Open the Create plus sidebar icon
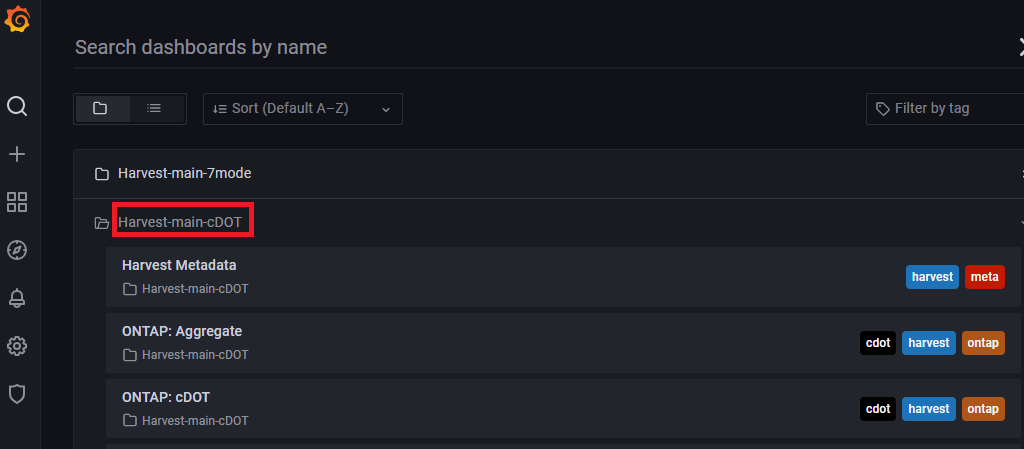The height and width of the screenshot is (449, 1024). [17, 154]
